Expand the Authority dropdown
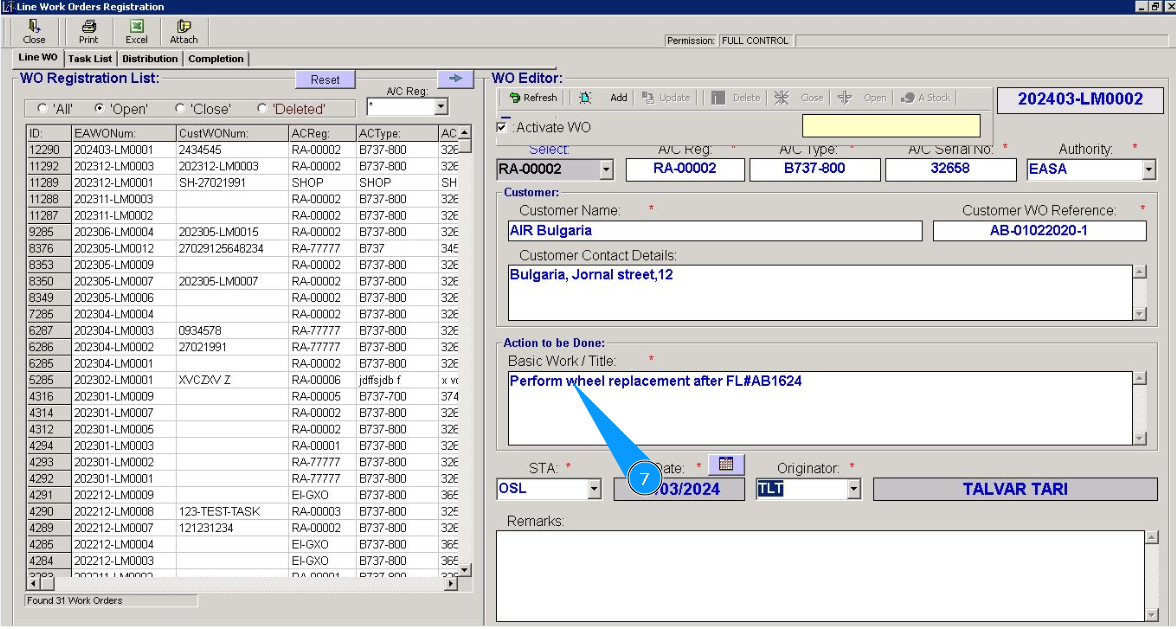The height and width of the screenshot is (629, 1176). pos(1148,170)
